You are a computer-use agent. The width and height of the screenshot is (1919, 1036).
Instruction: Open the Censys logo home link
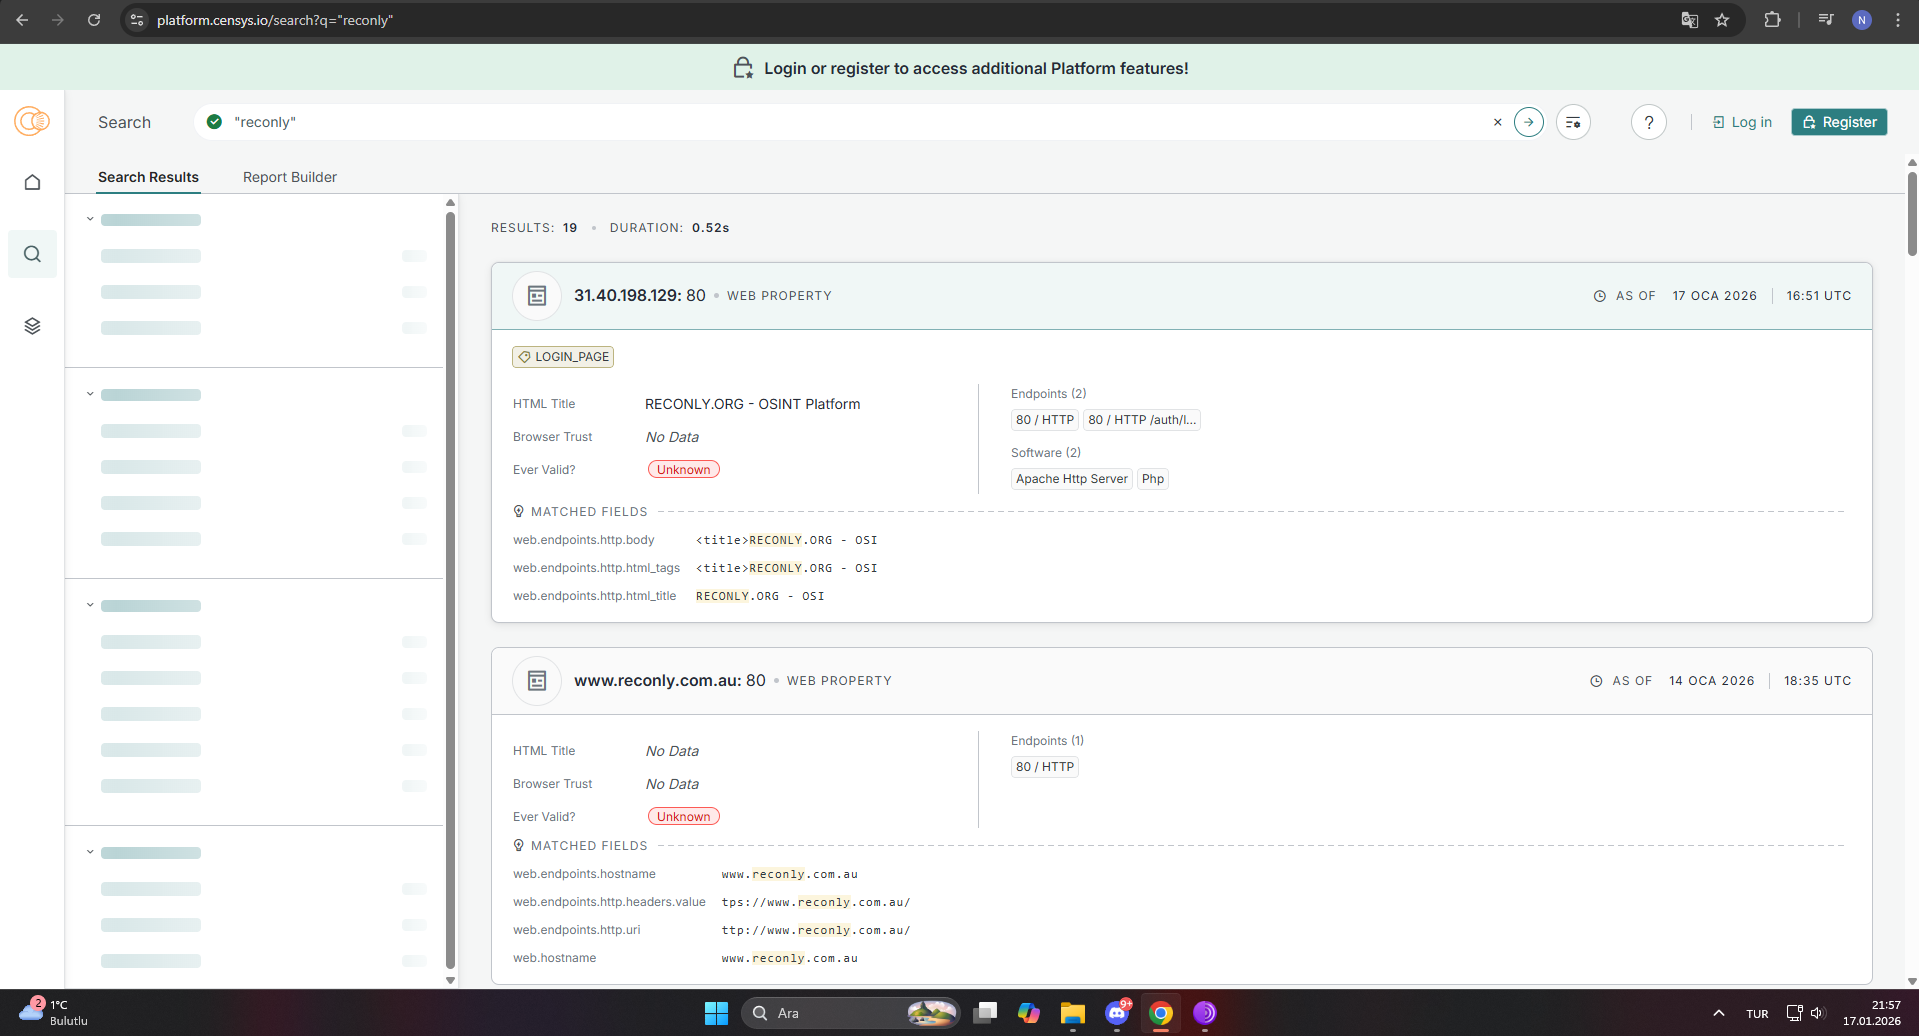[x=32, y=121]
